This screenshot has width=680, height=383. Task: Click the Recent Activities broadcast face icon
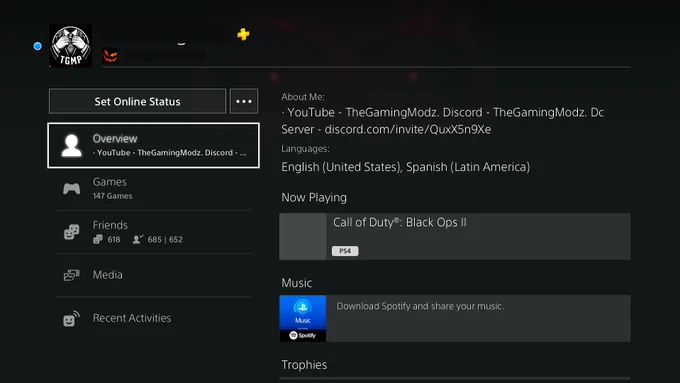pos(72,318)
